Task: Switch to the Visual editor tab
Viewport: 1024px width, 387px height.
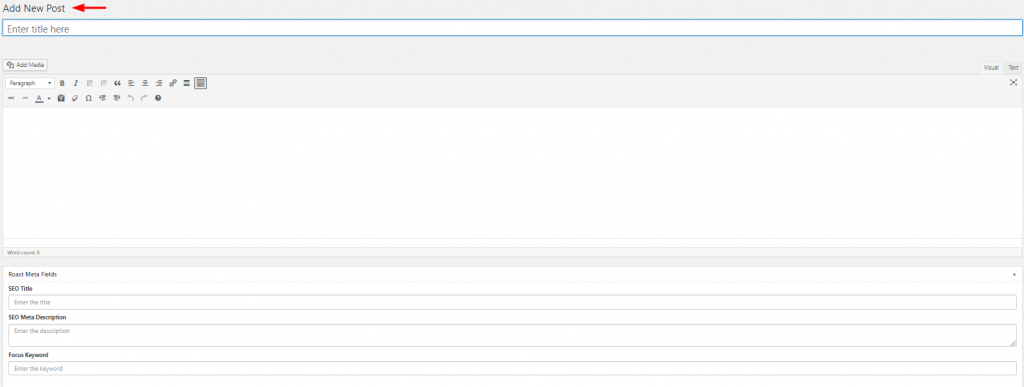Action: coord(991,68)
